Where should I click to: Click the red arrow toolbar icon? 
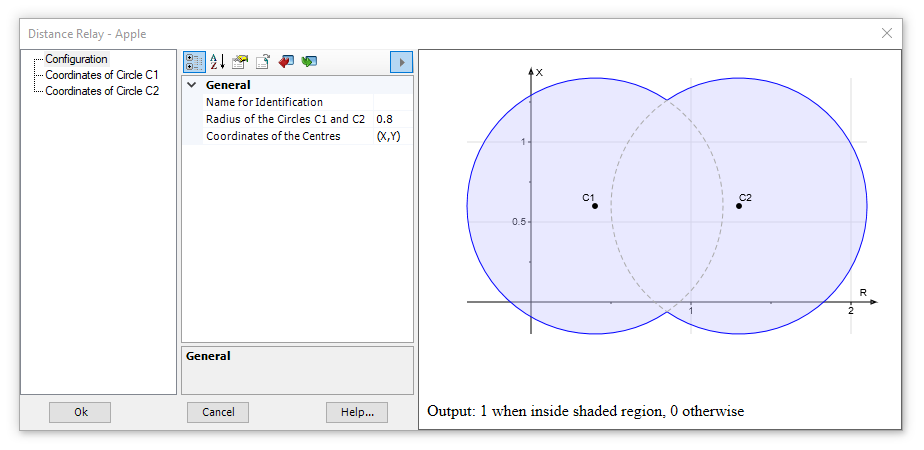(286, 62)
